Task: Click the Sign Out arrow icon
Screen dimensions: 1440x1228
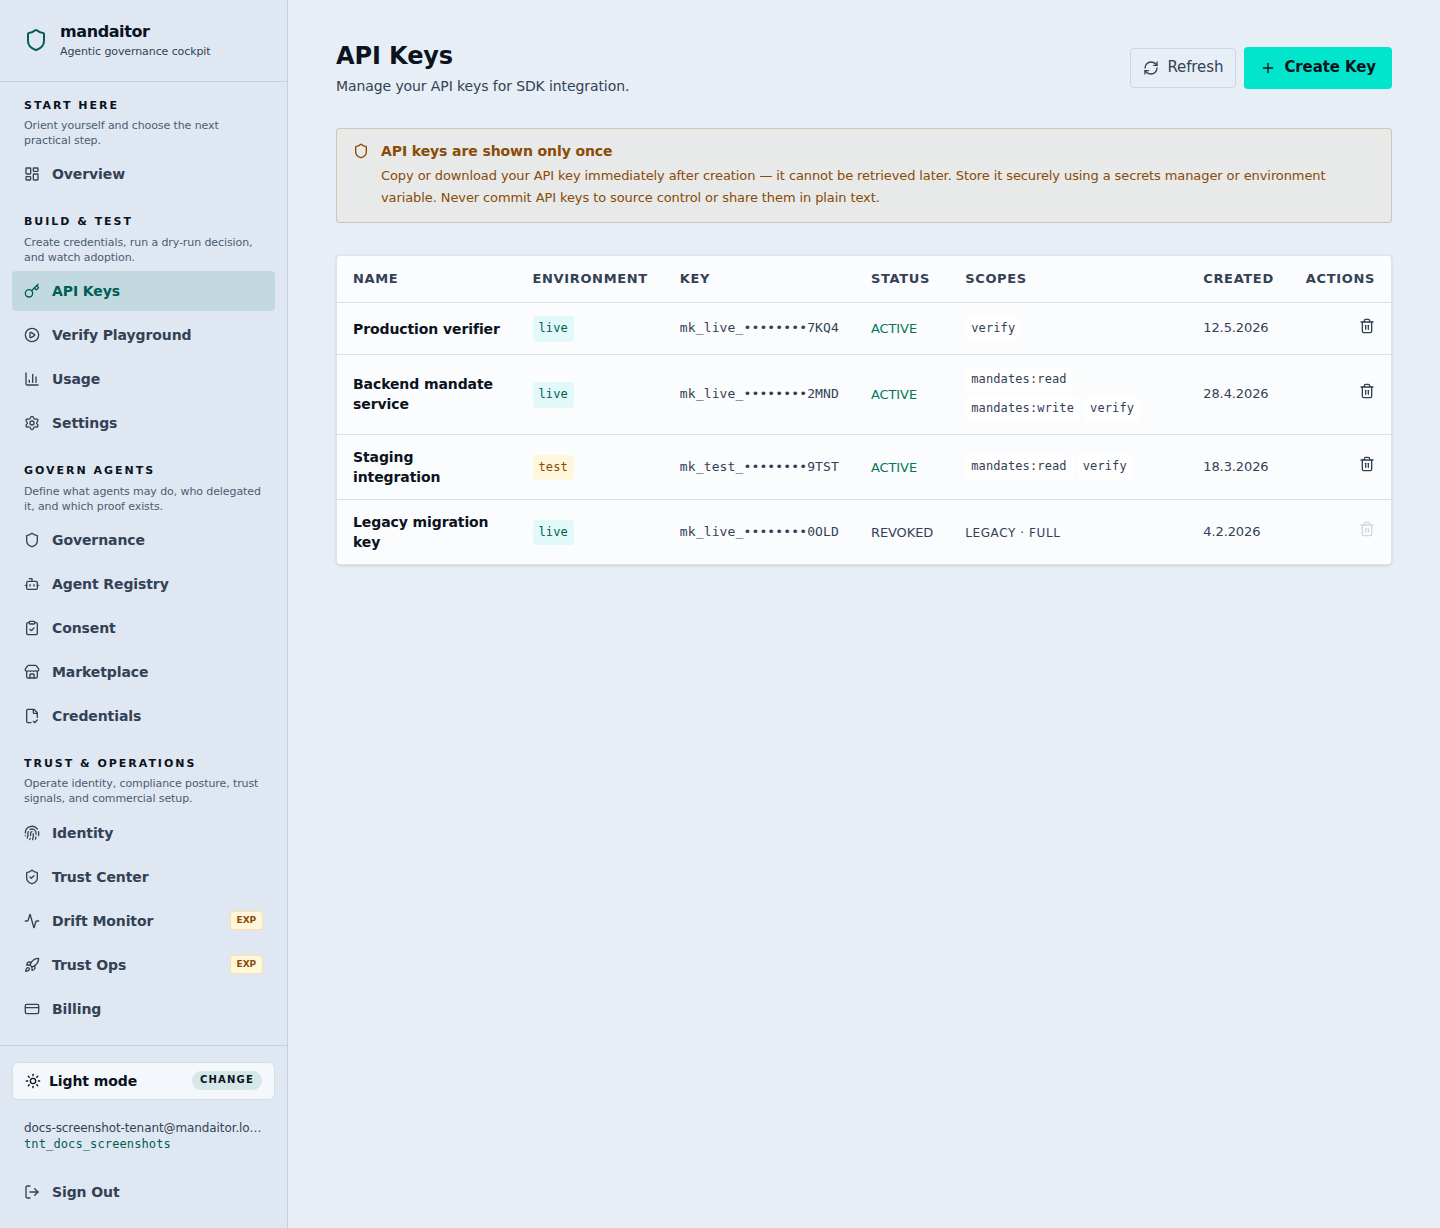Action: [32, 1192]
